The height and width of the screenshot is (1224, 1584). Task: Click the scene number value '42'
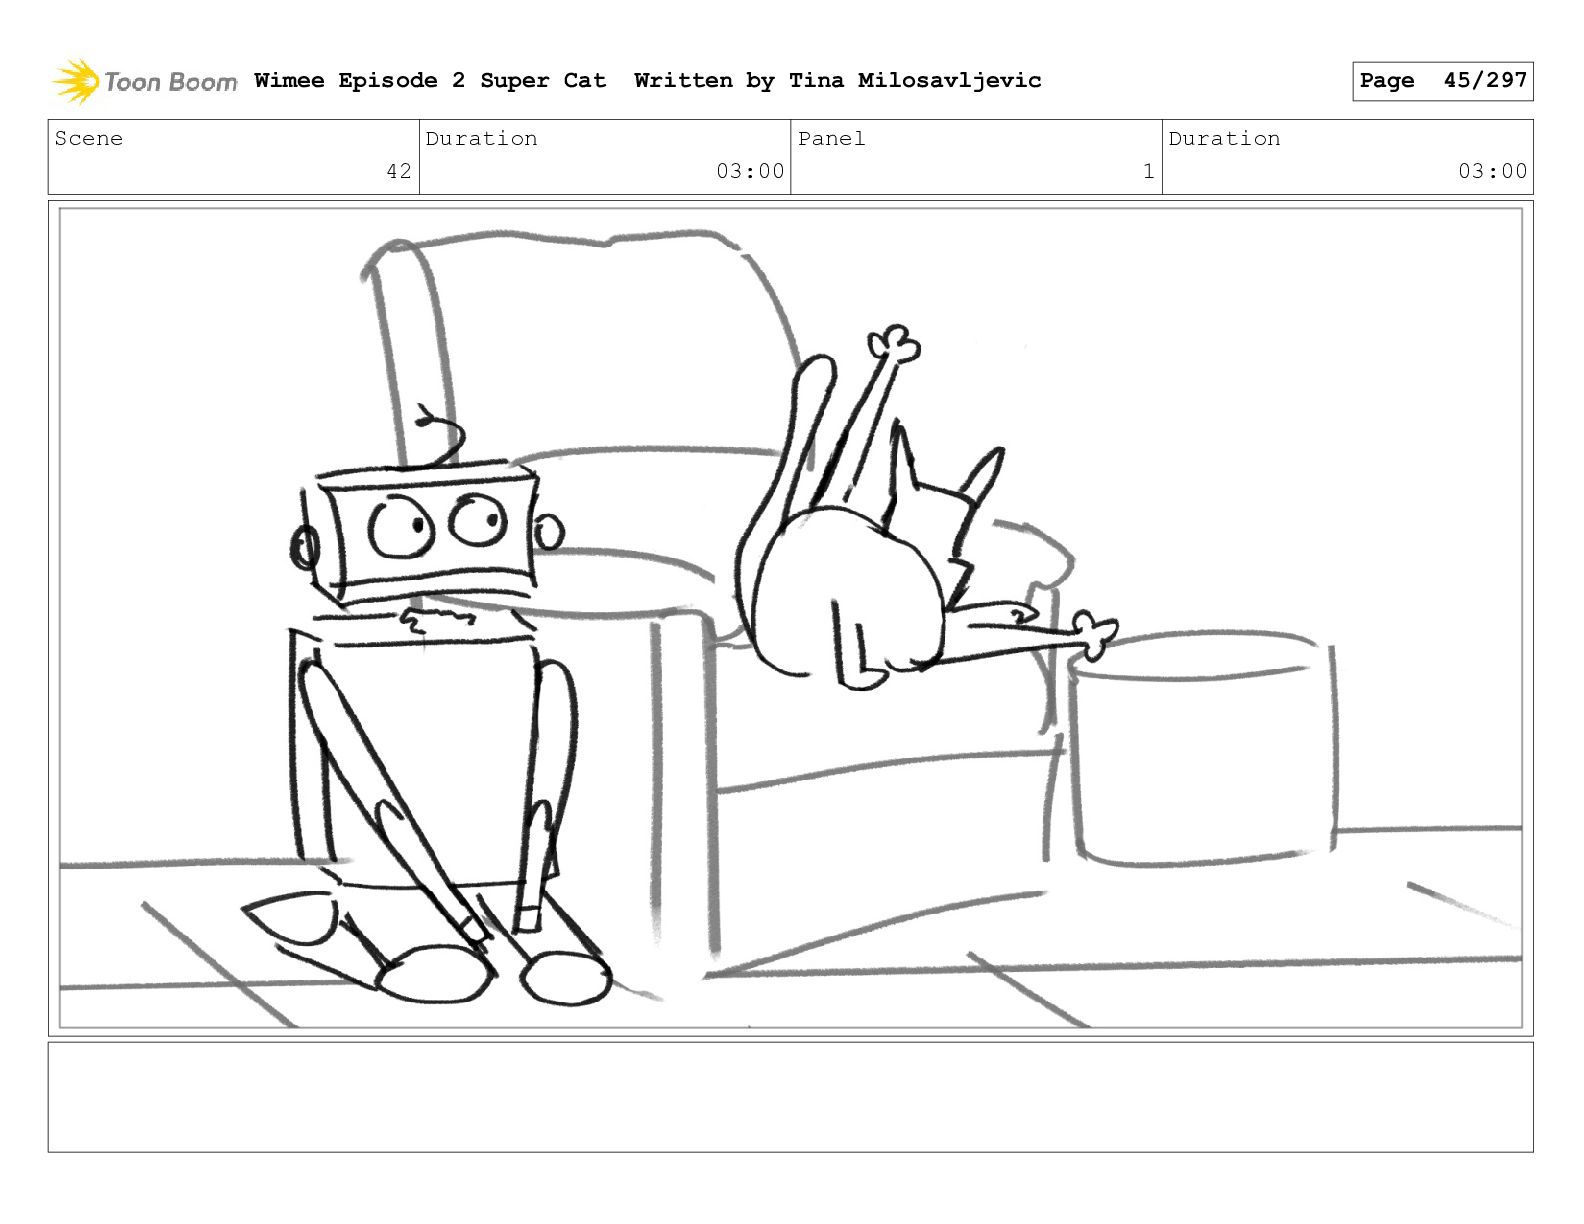pos(399,171)
